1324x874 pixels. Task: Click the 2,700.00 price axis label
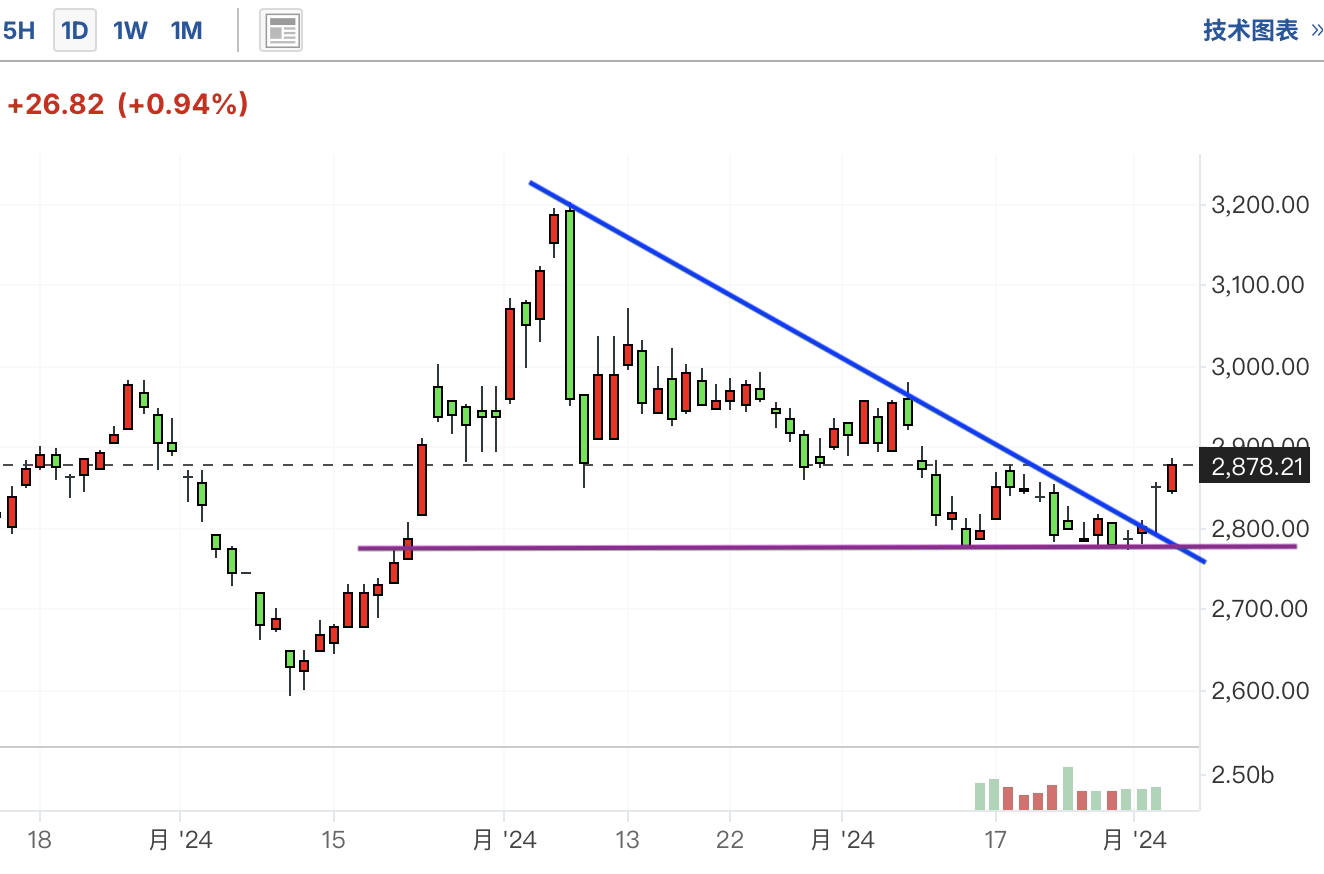click(x=1258, y=608)
